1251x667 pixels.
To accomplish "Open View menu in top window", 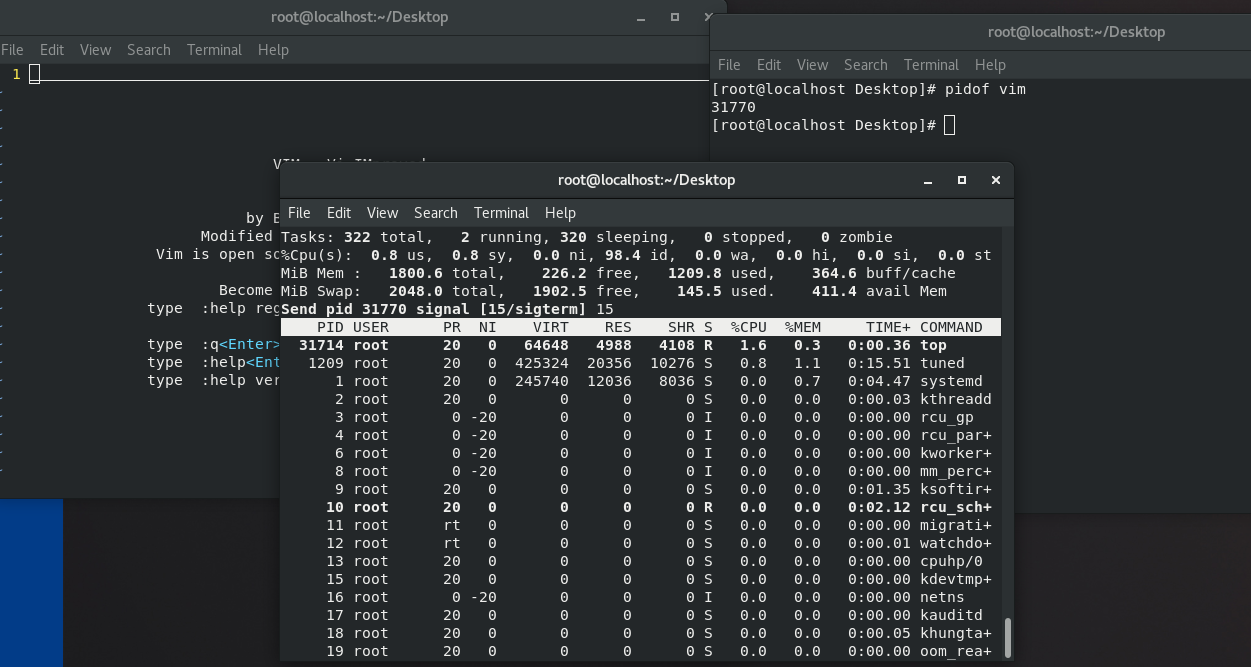I will point(383,213).
